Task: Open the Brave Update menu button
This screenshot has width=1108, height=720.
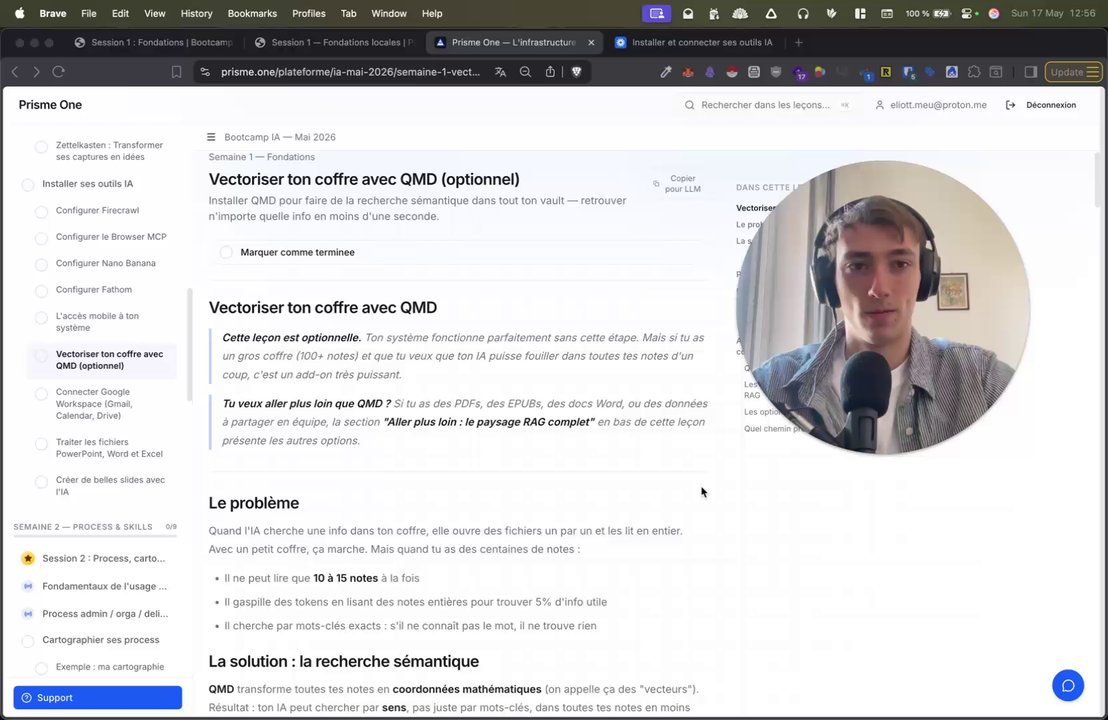Action: pyautogui.click(x=1073, y=72)
